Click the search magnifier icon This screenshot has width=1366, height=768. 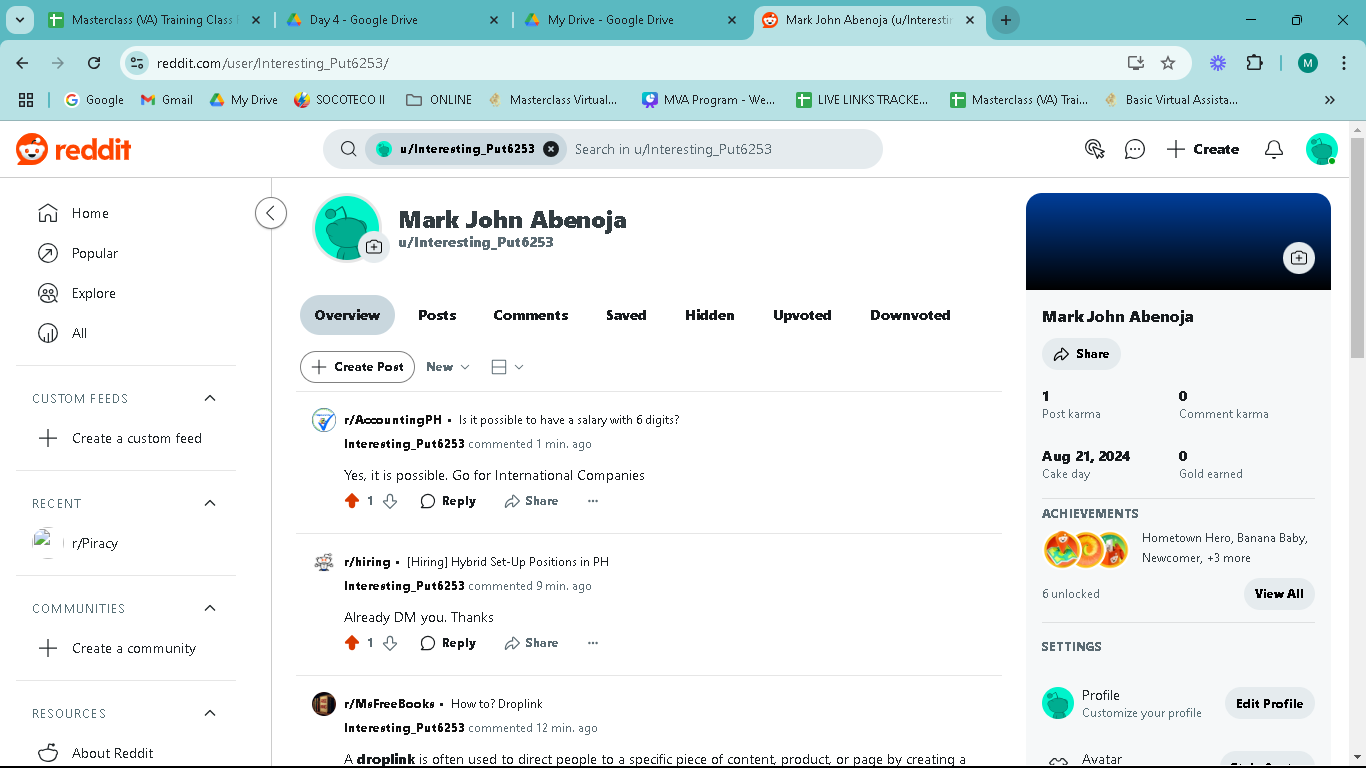(x=348, y=149)
